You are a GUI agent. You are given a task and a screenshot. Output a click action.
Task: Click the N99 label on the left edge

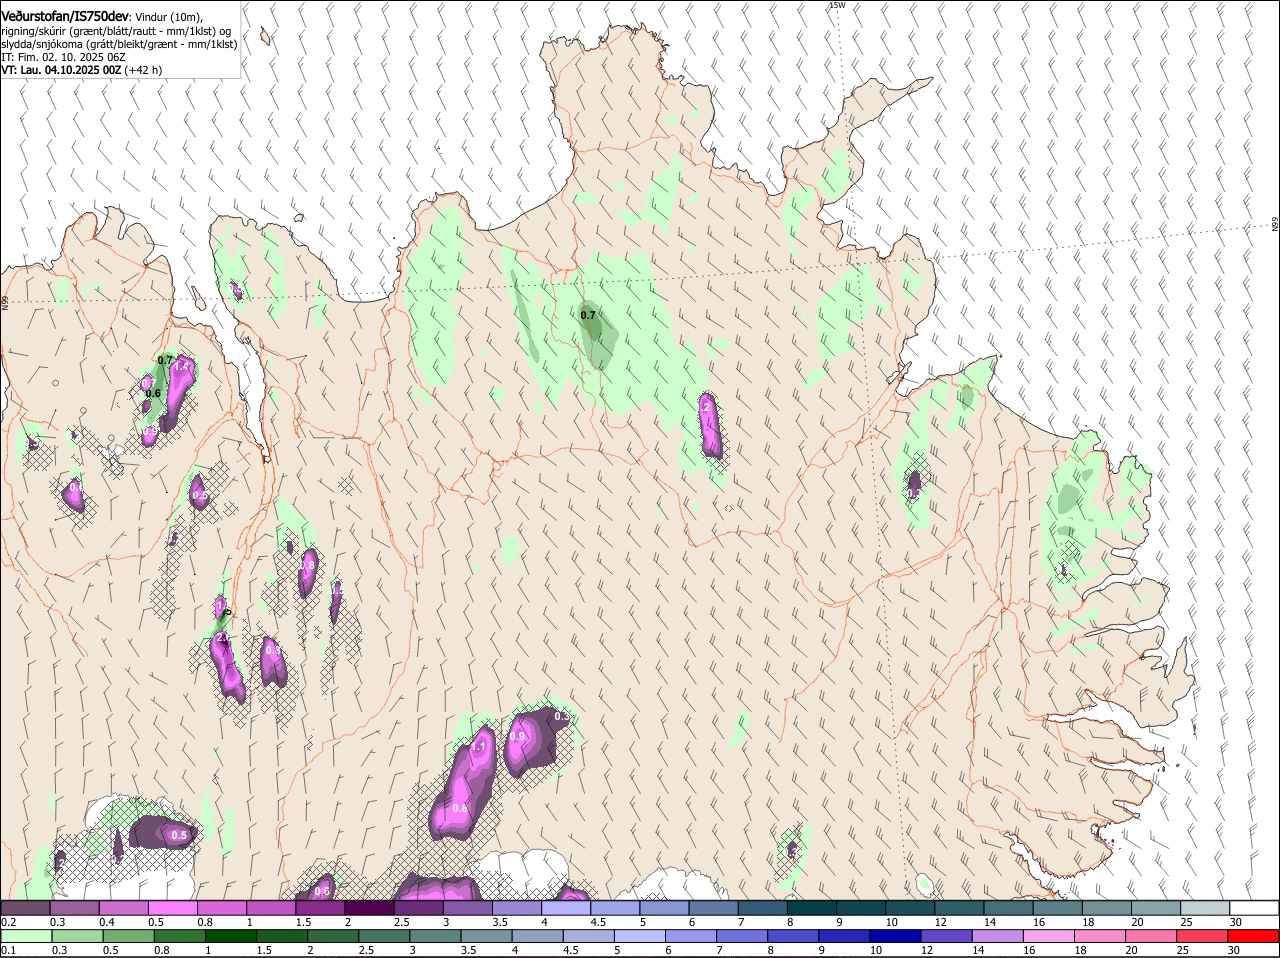coord(4,301)
